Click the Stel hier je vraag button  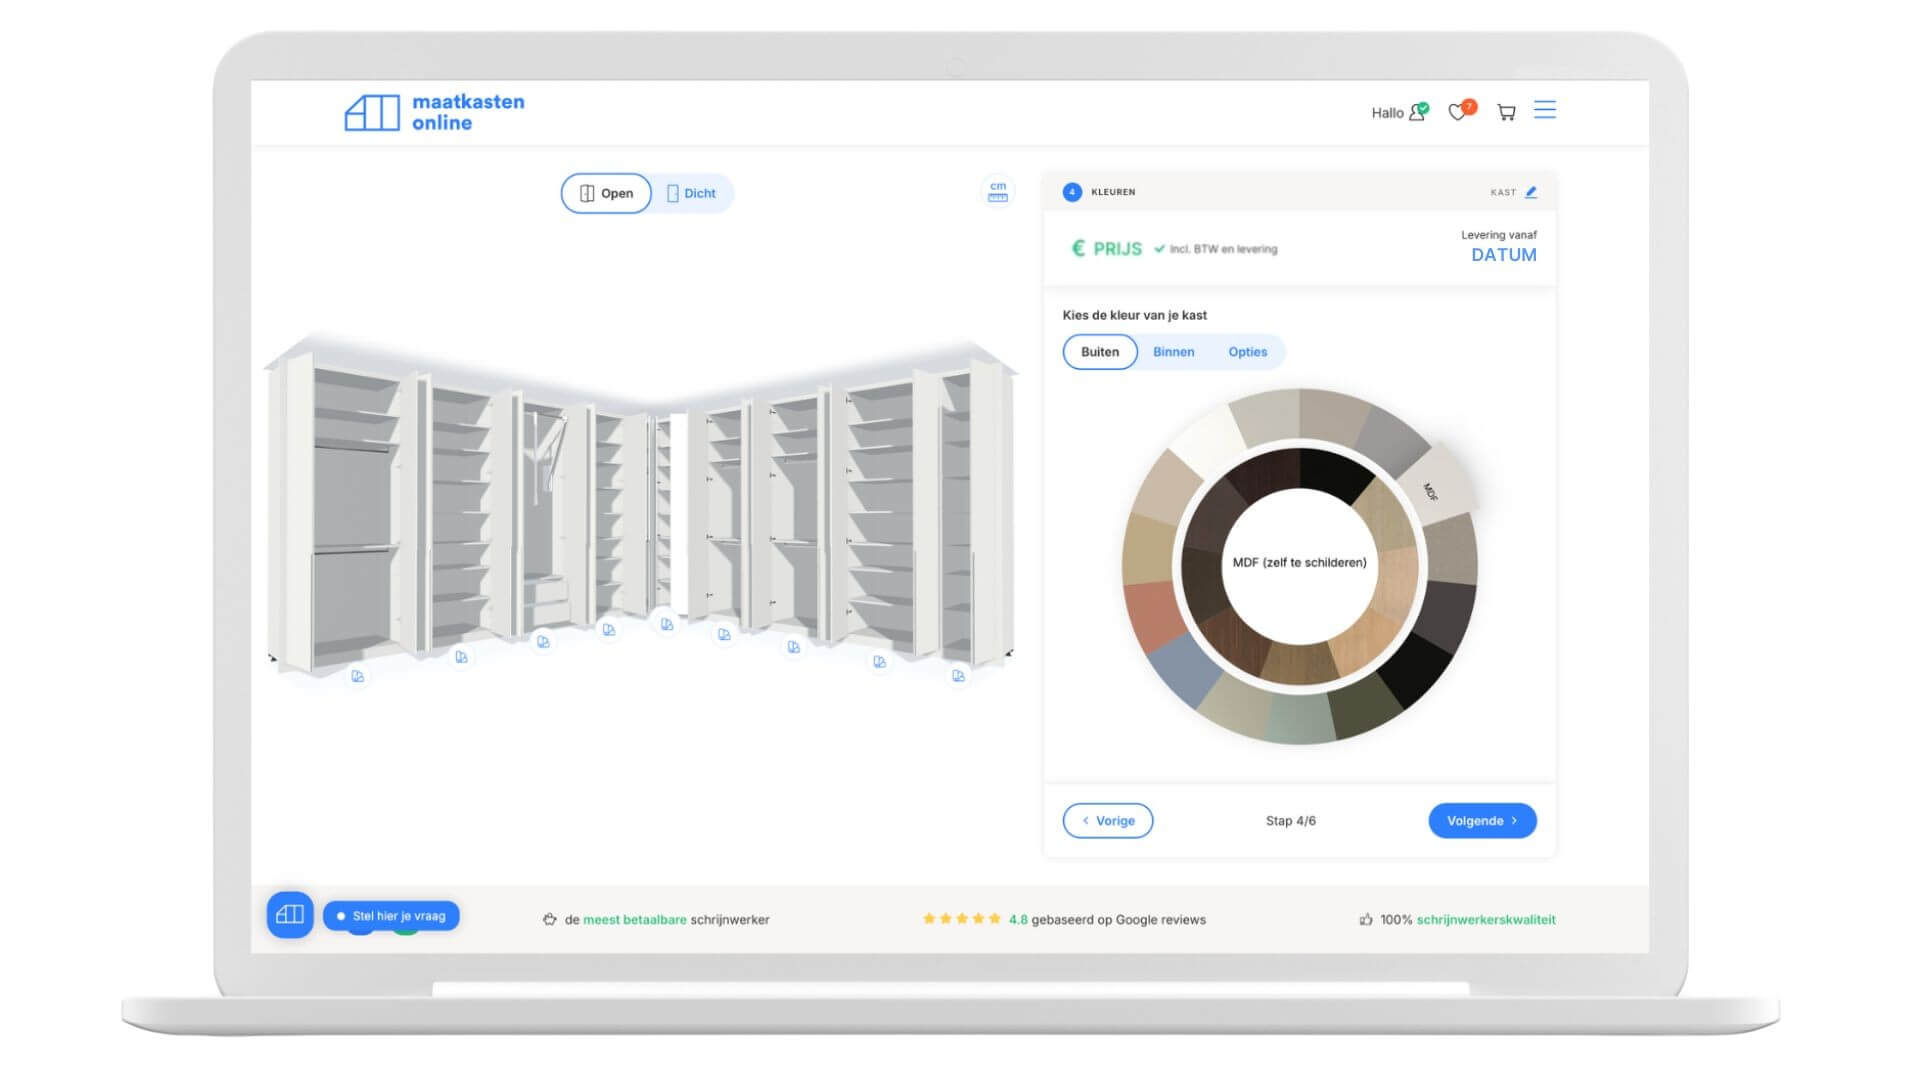tap(392, 914)
